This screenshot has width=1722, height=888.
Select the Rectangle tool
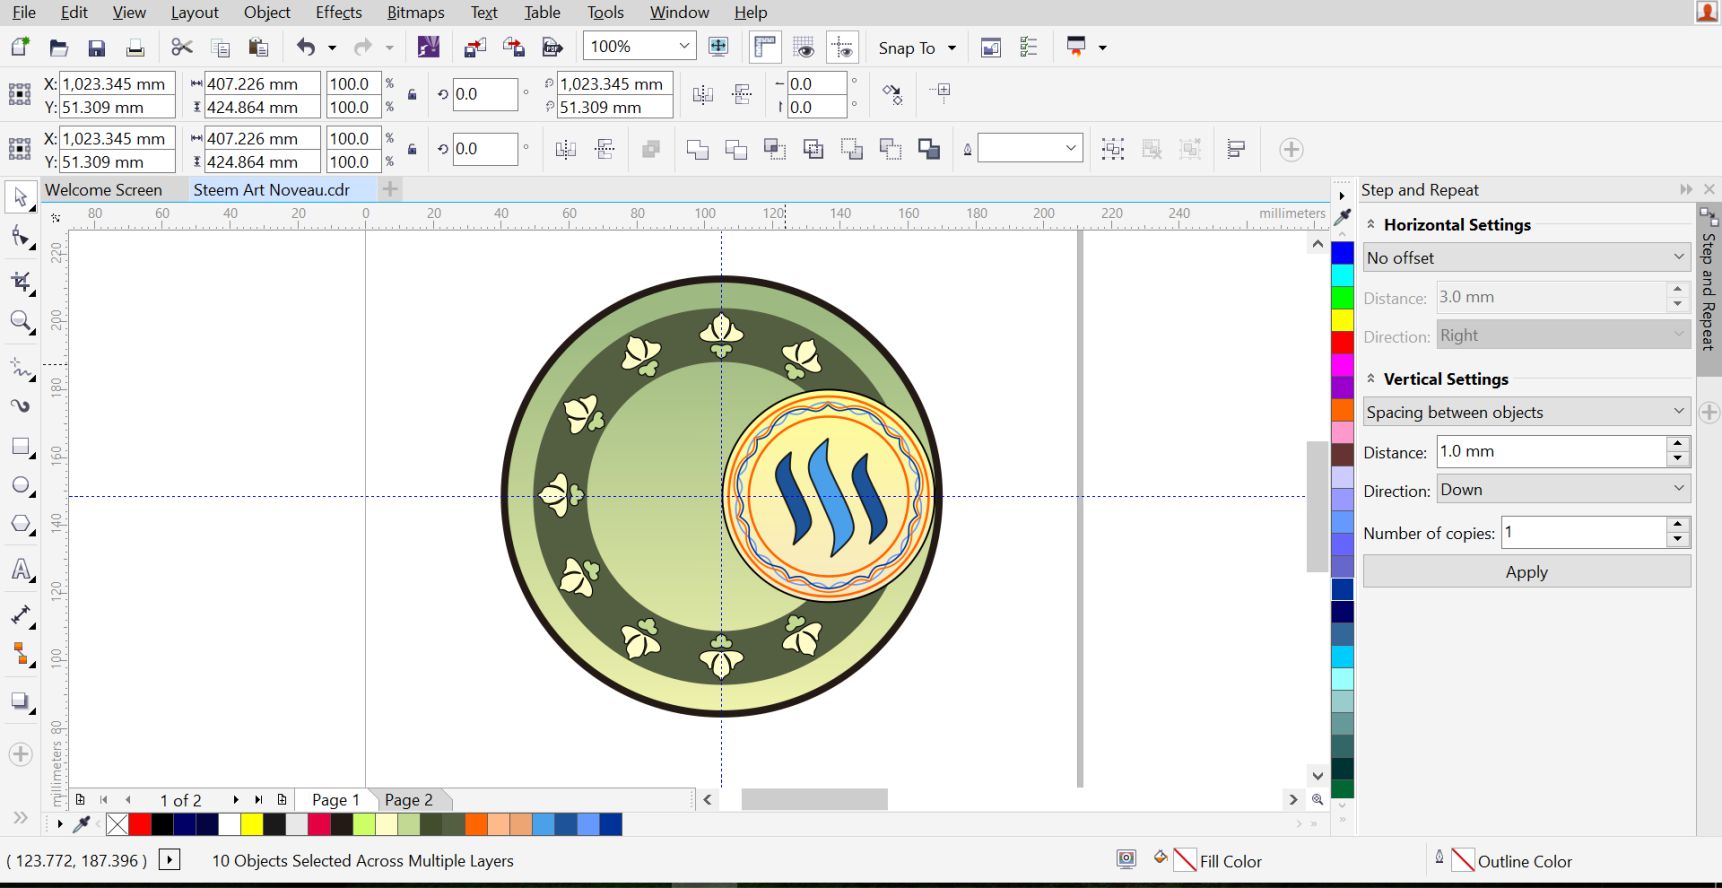pos(20,447)
